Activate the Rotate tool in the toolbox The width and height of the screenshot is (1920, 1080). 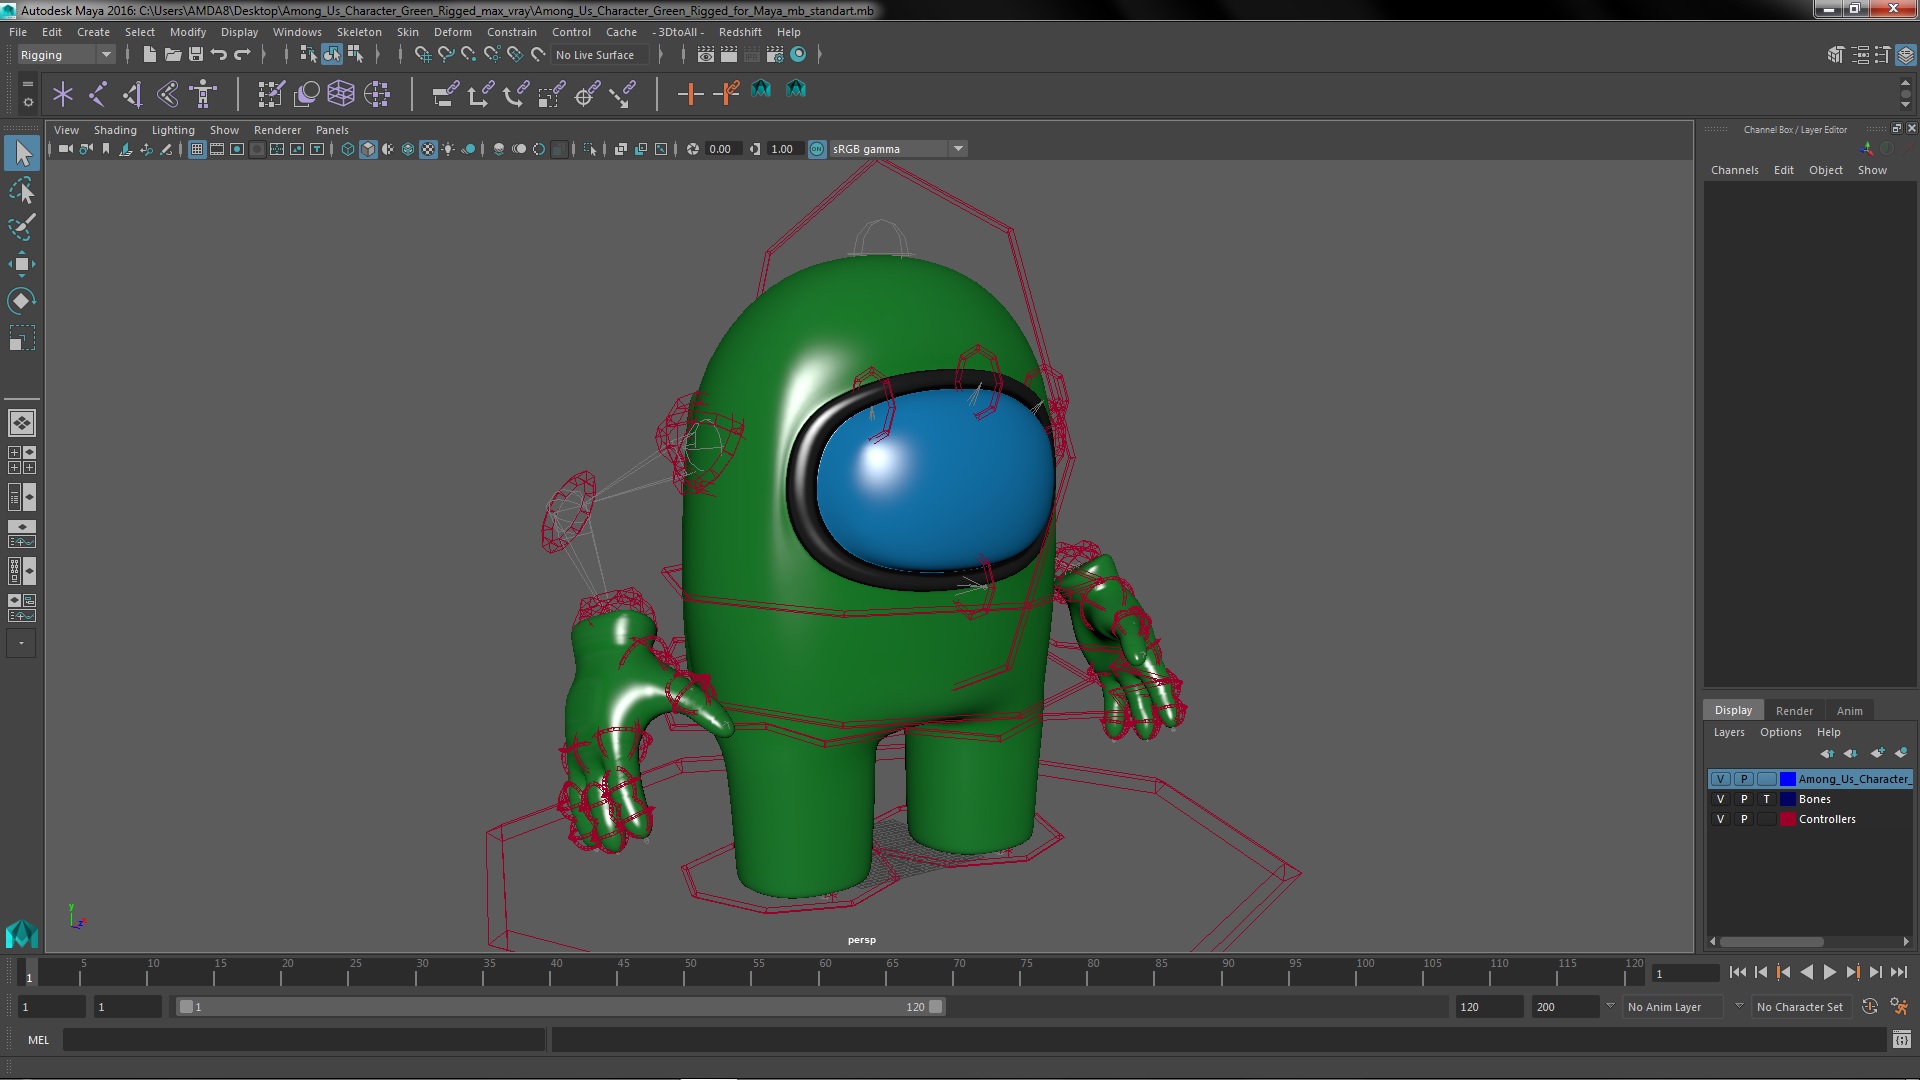22,301
